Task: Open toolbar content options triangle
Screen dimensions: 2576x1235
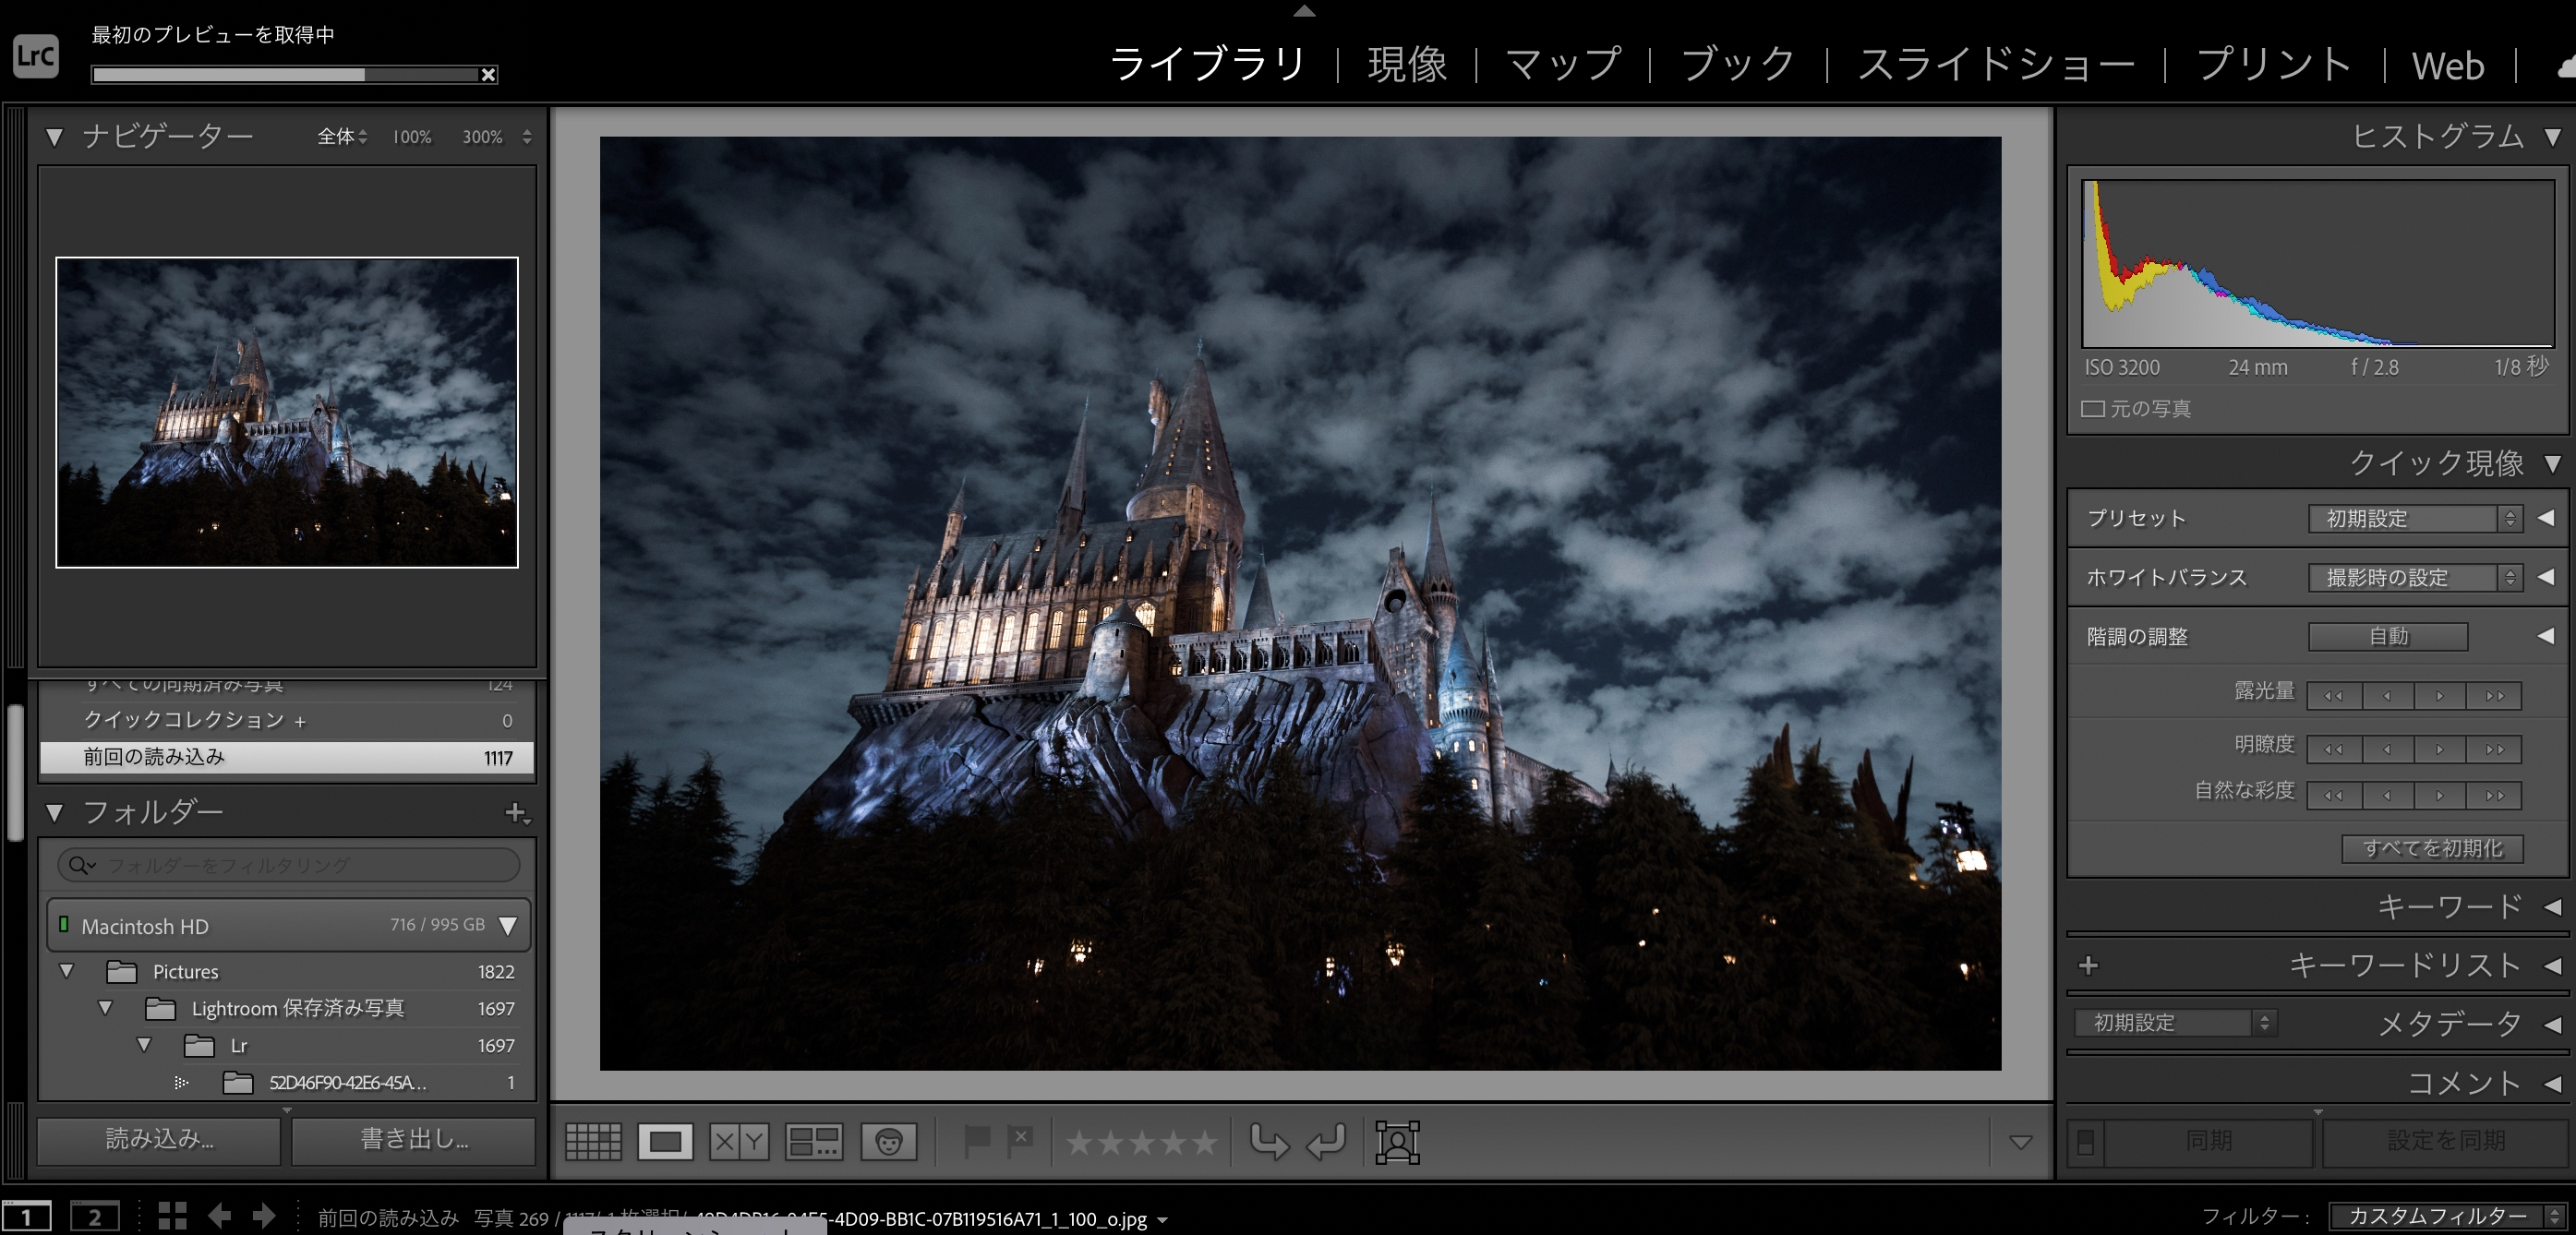Action: [x=2020, y=1142]
